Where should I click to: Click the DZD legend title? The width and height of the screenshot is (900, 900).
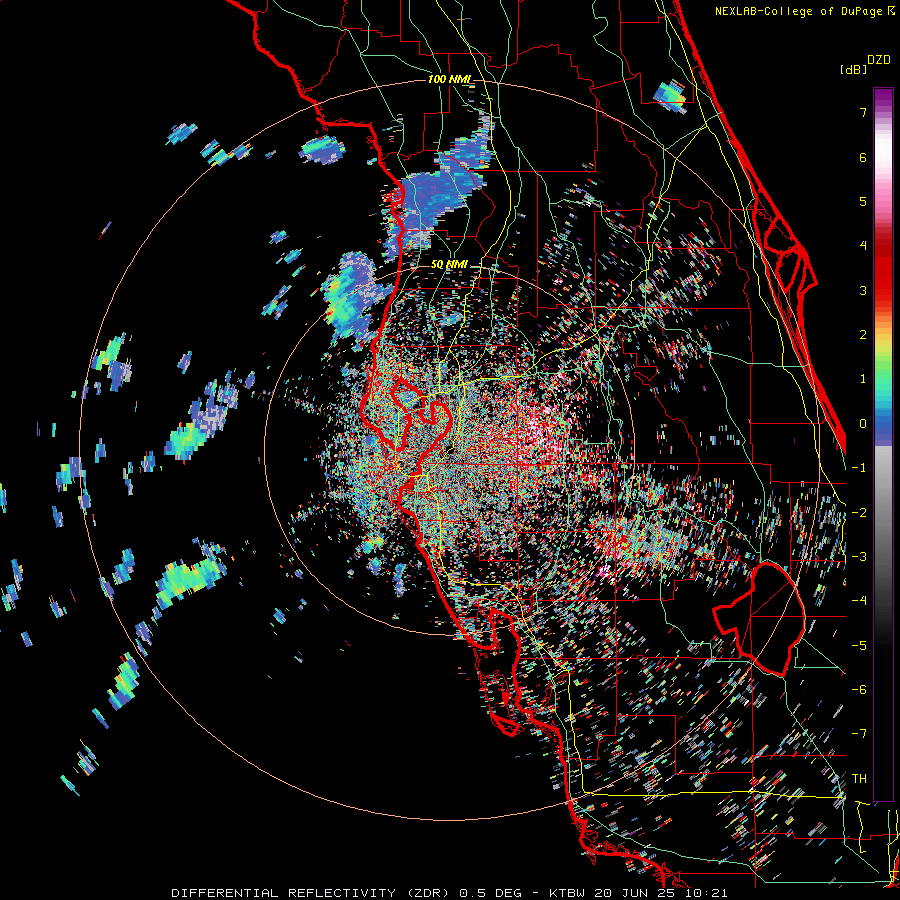coord(878,60)
